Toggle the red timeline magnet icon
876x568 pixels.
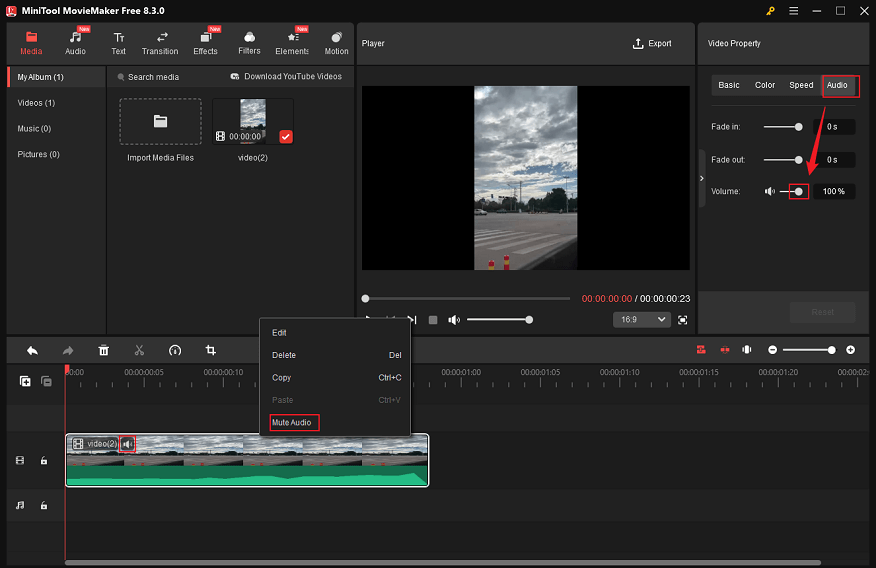(x=725, y=350)
